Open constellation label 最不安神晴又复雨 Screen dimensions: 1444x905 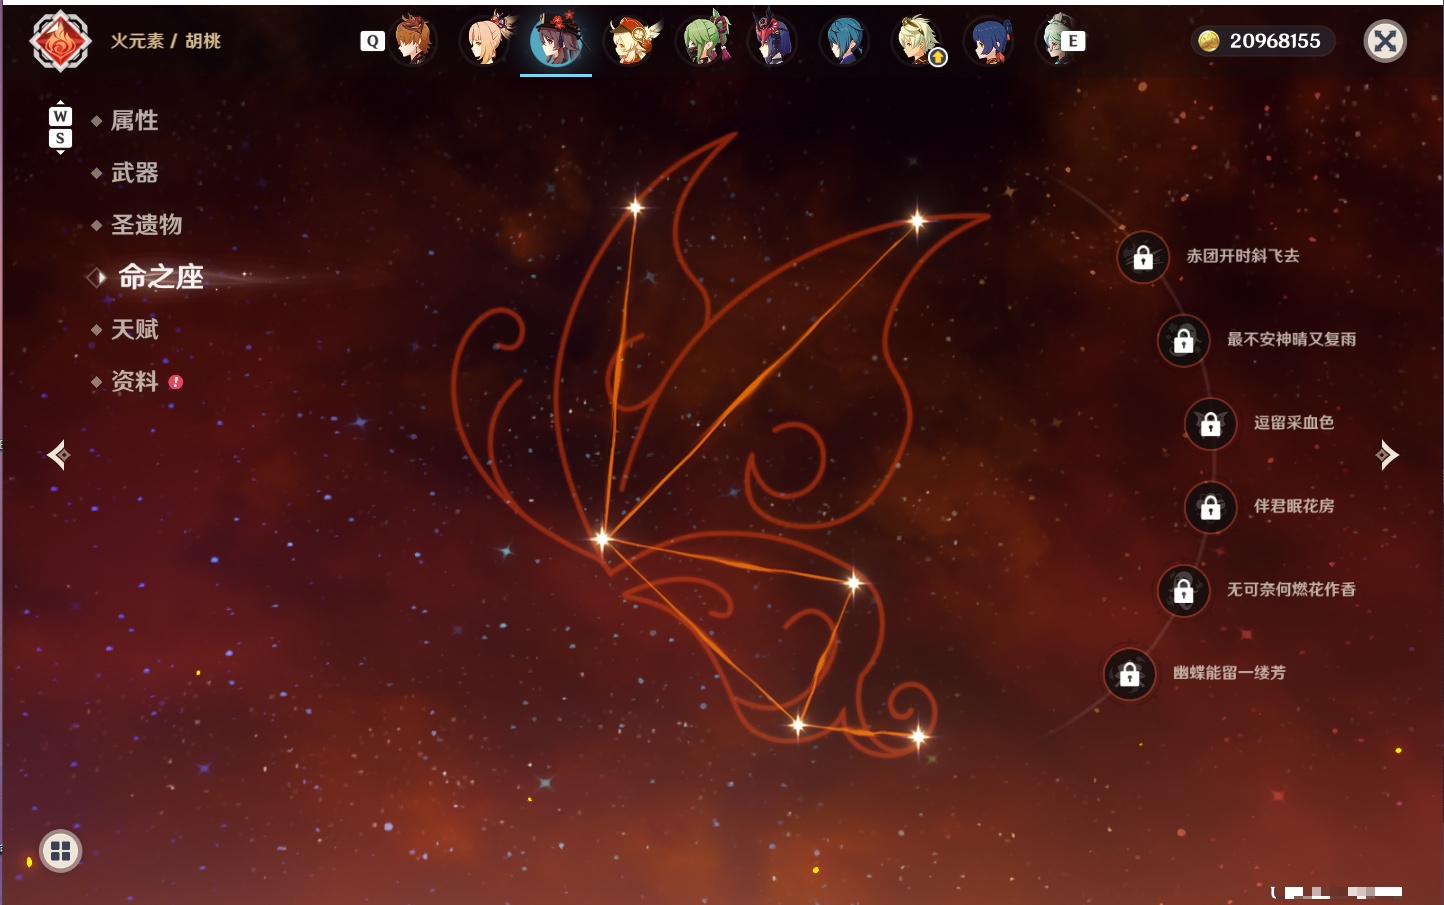1291,339
